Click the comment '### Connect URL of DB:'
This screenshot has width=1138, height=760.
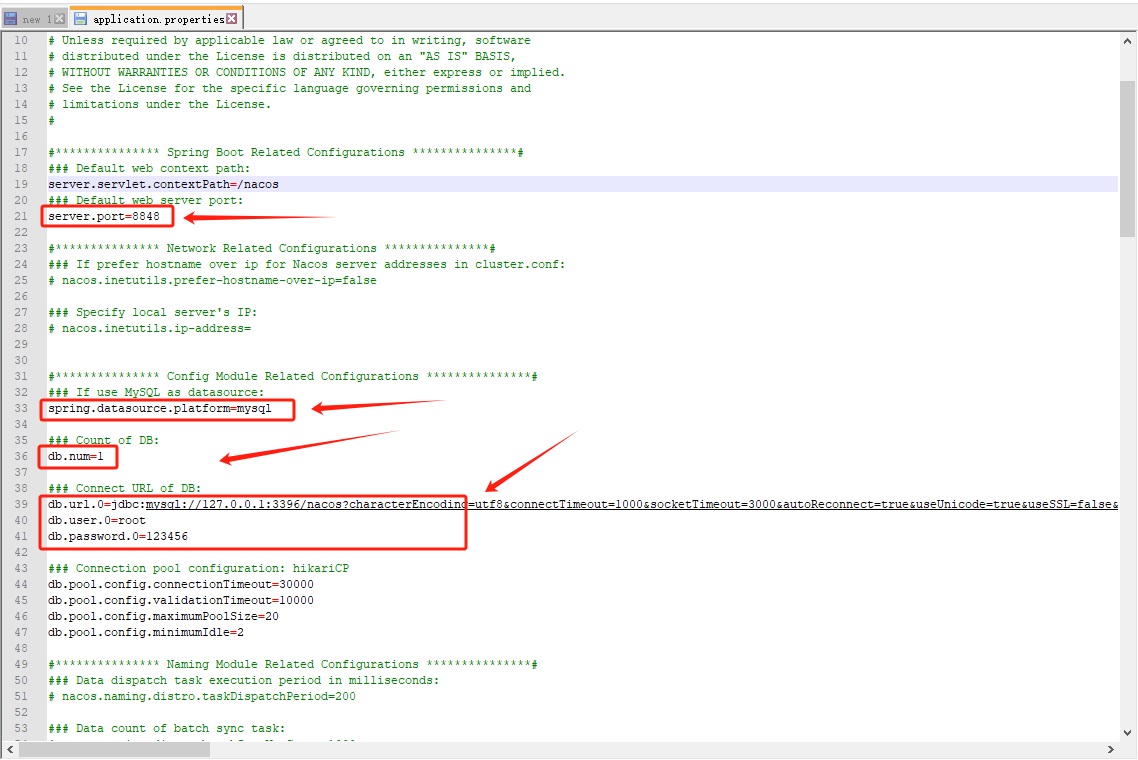pos(125,489)
